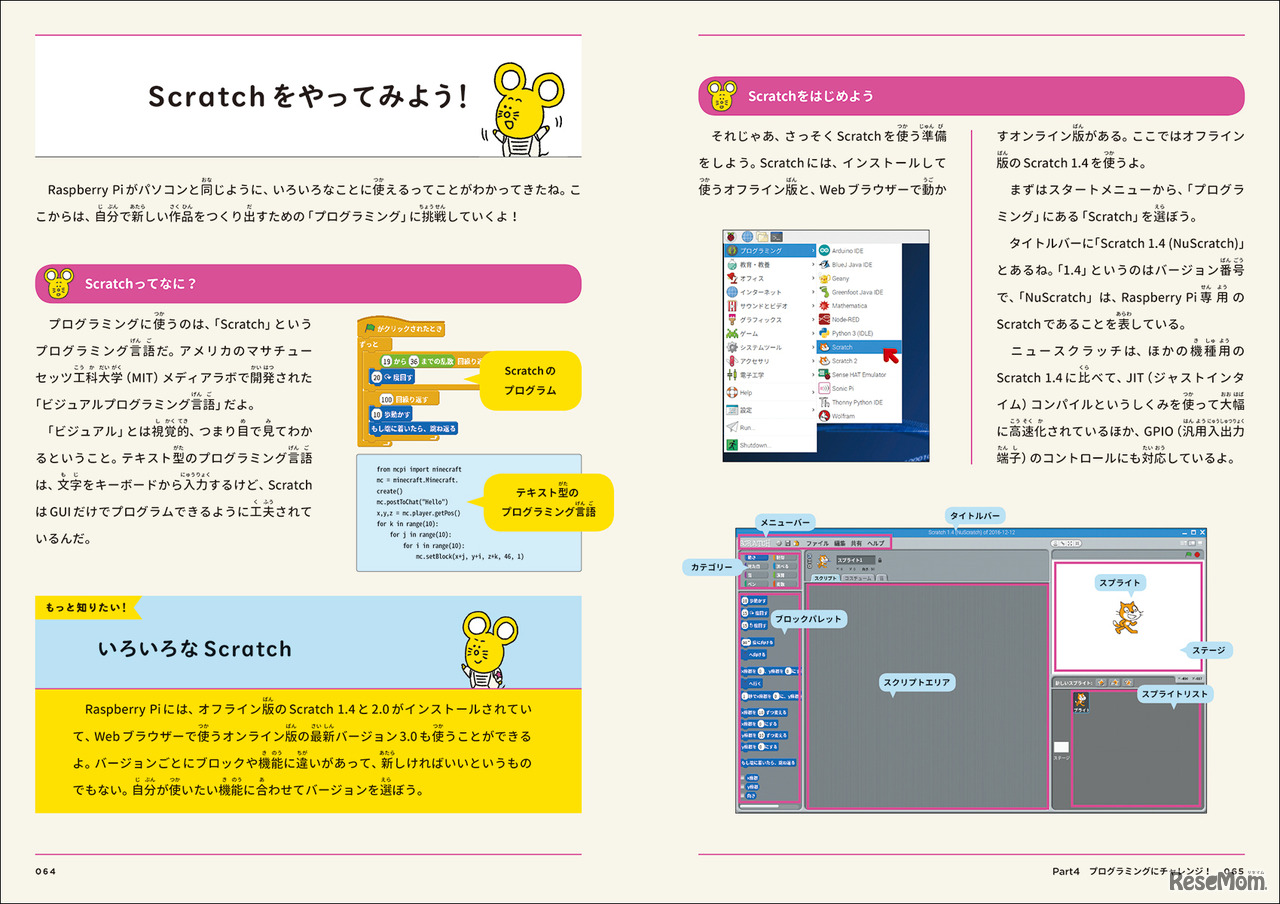Click the share project icon in Scratch
Viewport: 1280px width, 904px height.
pyautogui.click(x=797, y=542)
